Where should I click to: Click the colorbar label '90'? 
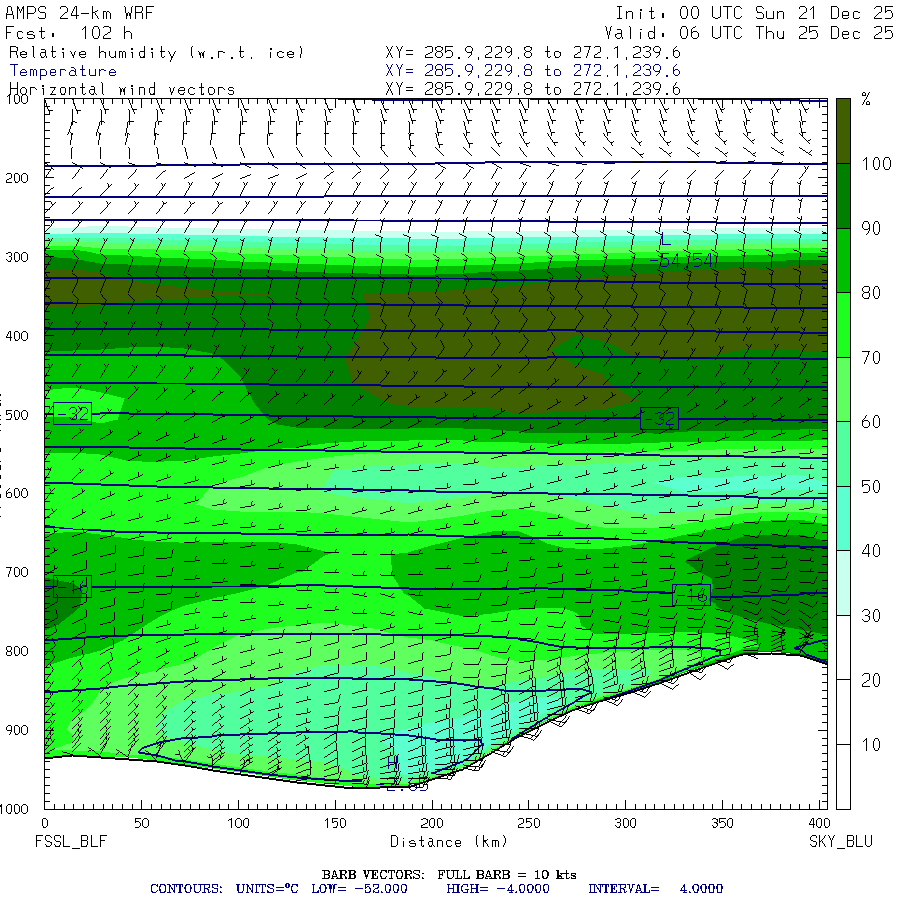[871, 228]
